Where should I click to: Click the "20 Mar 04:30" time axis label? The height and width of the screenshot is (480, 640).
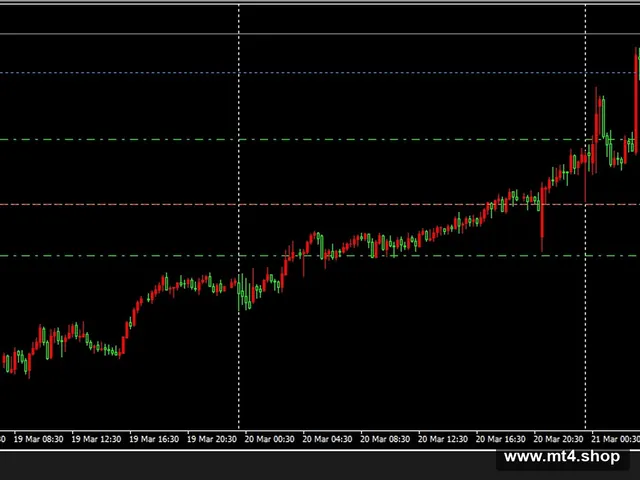[x=327, y=439]
